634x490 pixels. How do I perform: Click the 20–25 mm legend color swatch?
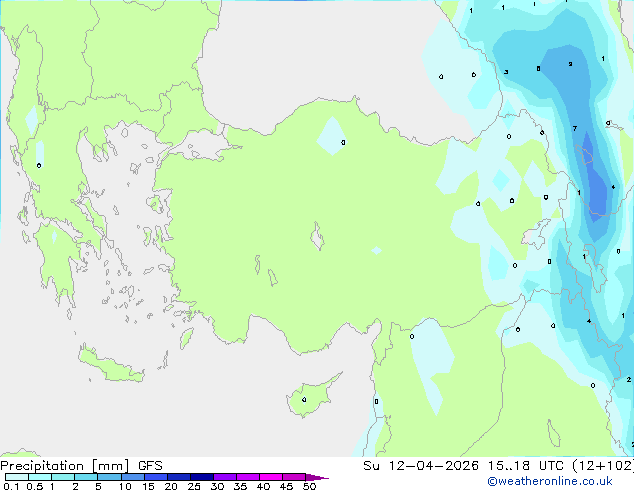[179, 477]
